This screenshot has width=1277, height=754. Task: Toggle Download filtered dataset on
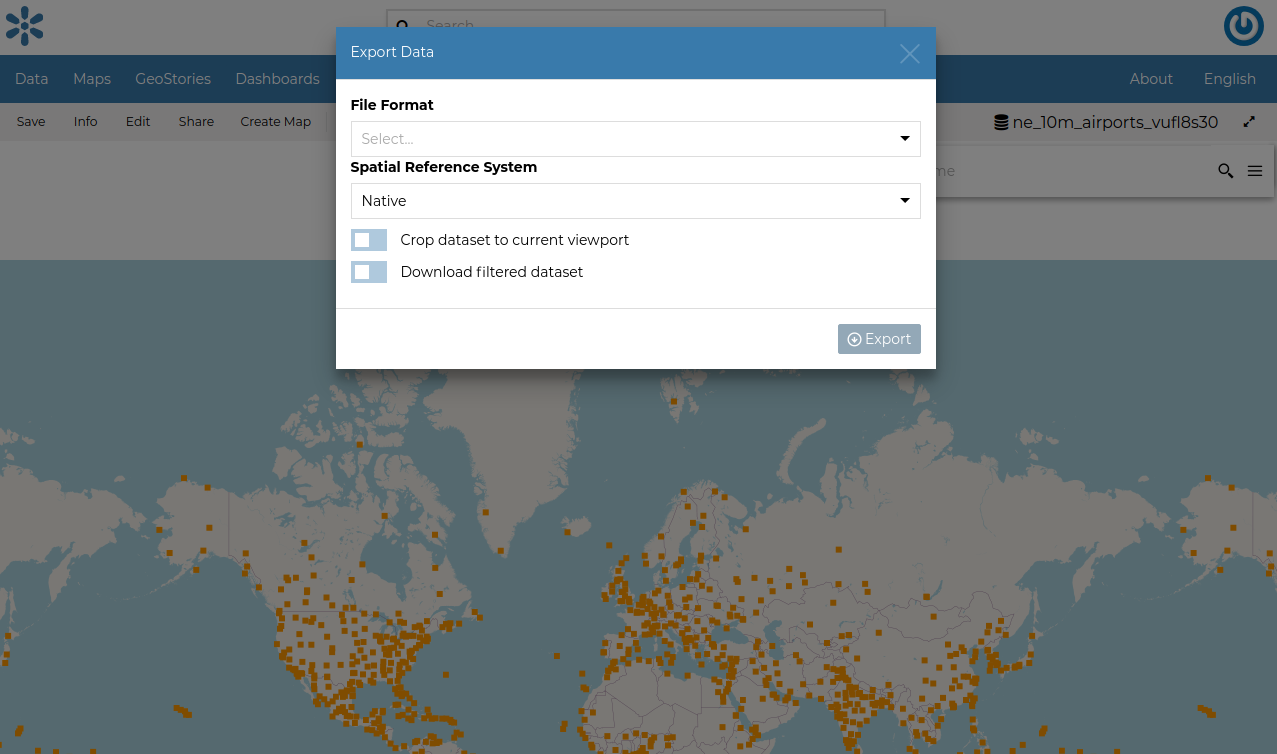pyautogui.click(x=368, y=272)
